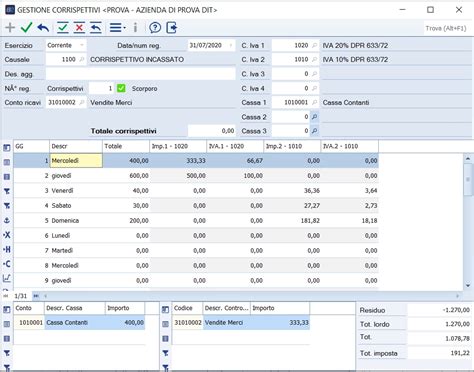The image size is (474, 372).
Task: Select the 'Vendite Merci' row with 333,33
Action: (241, 323)
